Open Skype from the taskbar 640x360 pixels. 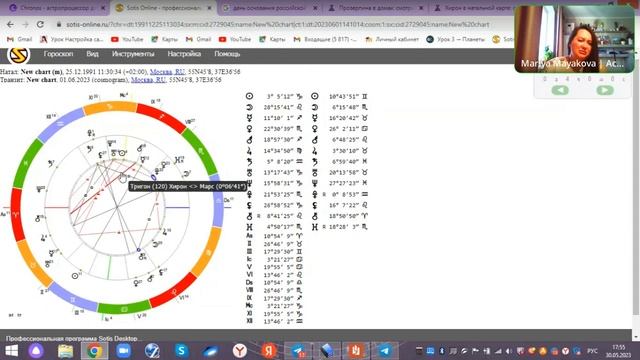[181, 351]
